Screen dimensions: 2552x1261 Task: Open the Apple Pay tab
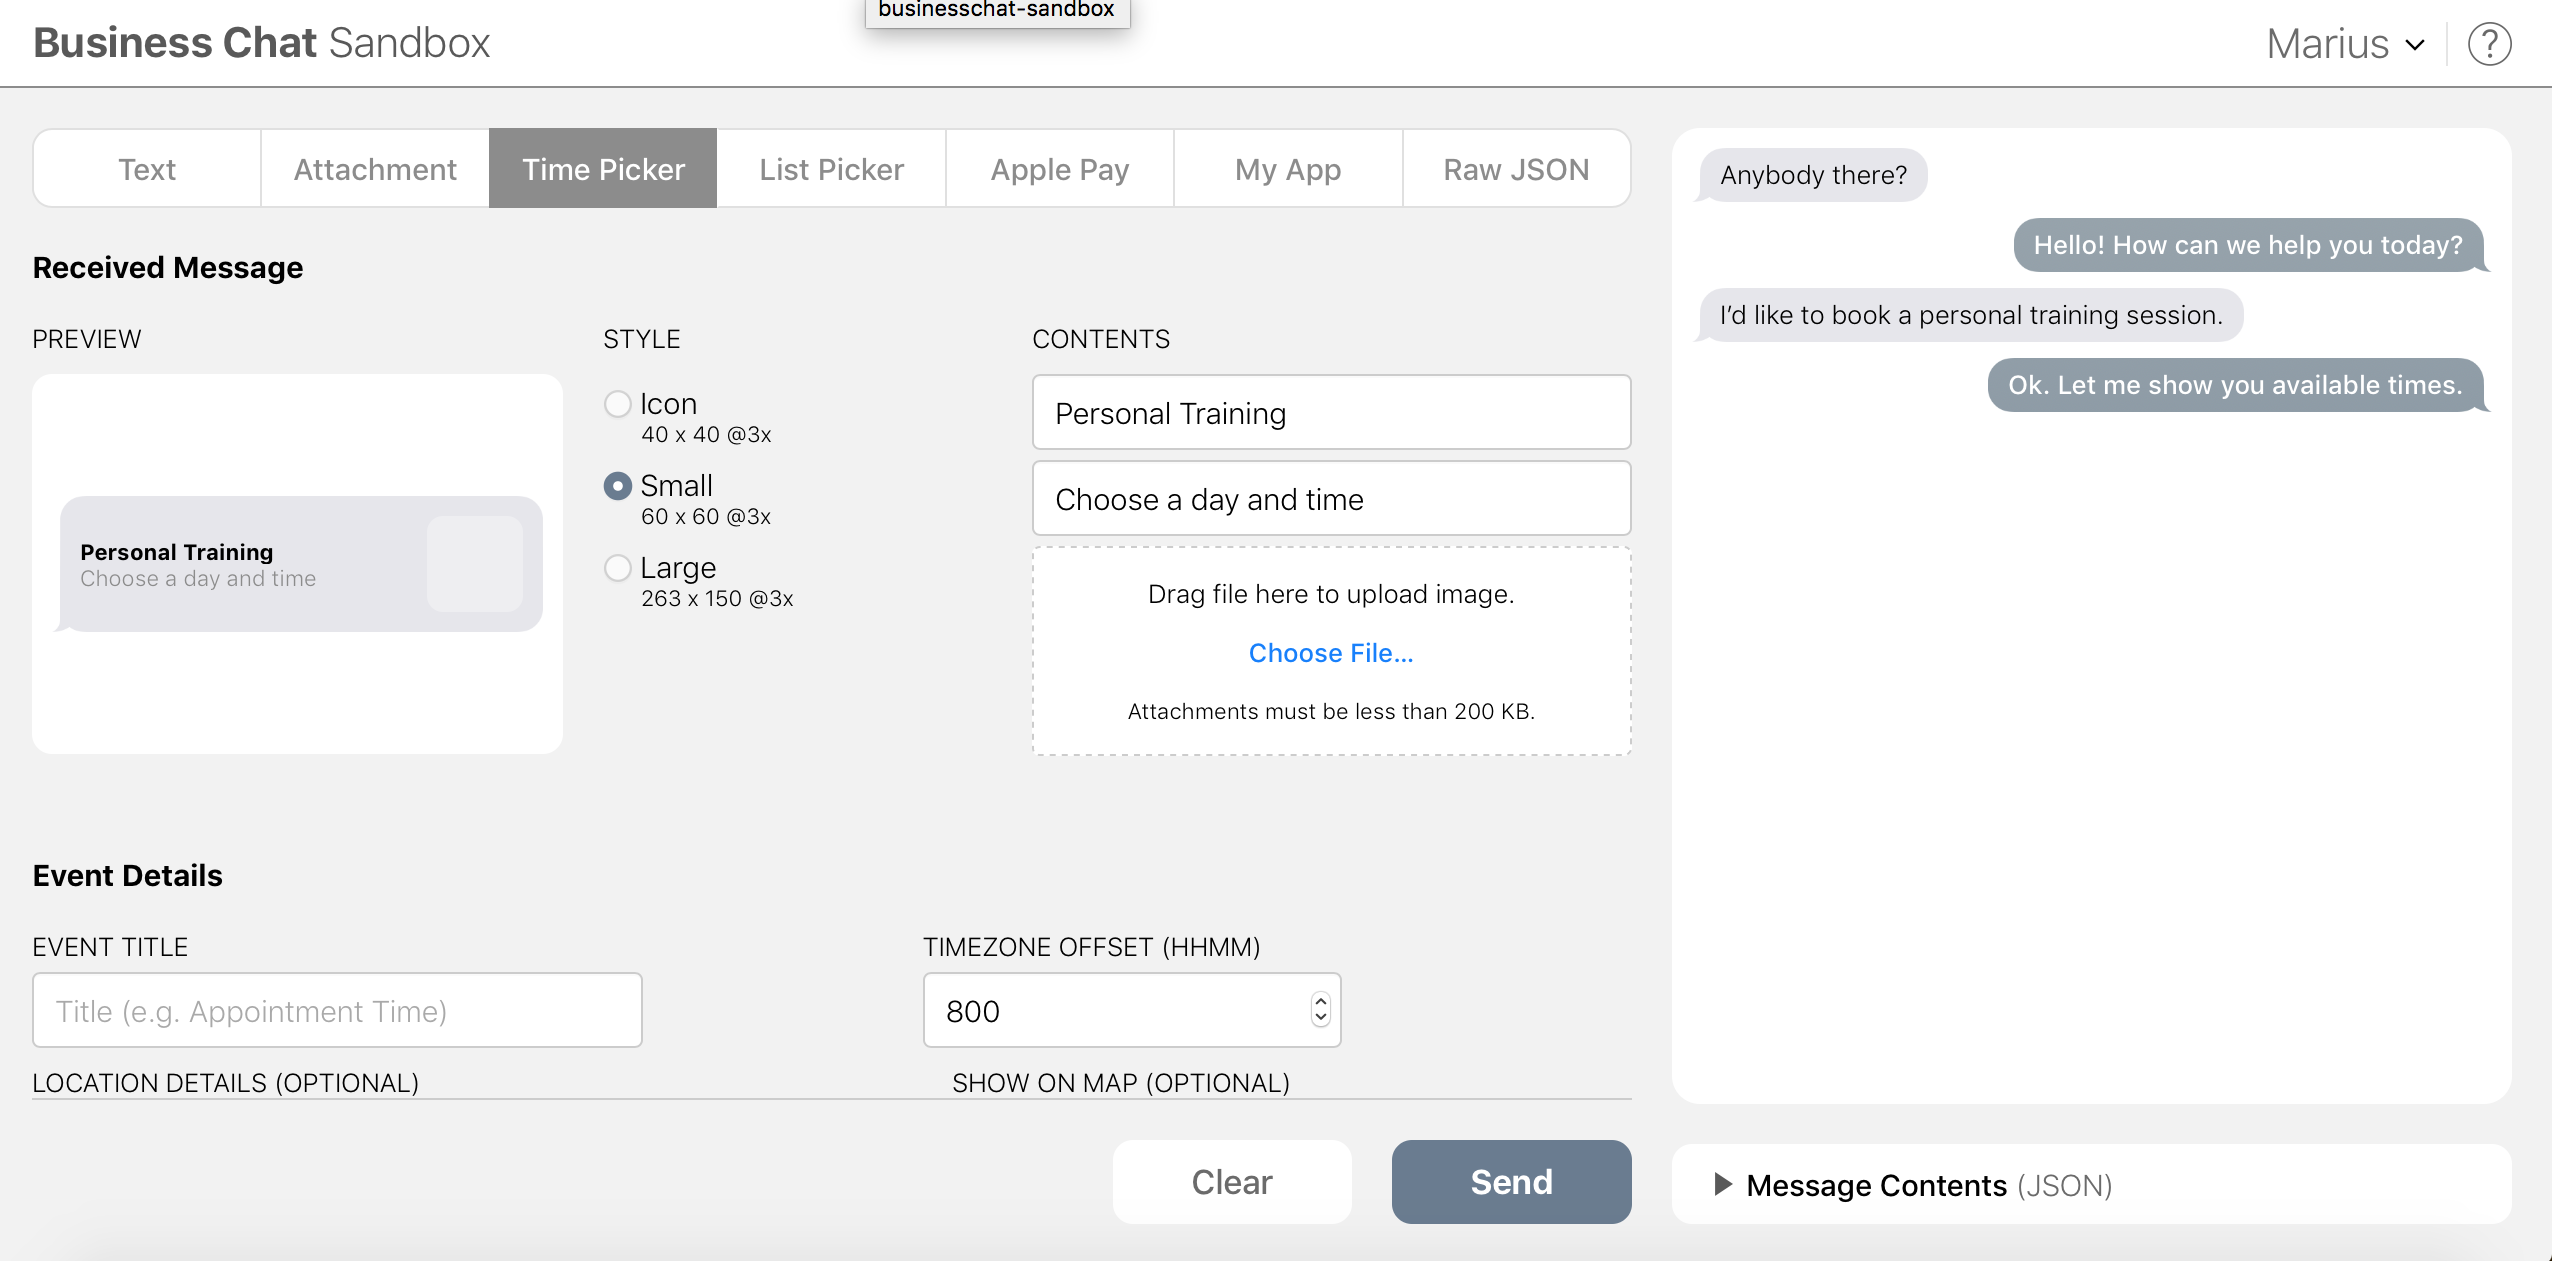[x=1059, y=169]
